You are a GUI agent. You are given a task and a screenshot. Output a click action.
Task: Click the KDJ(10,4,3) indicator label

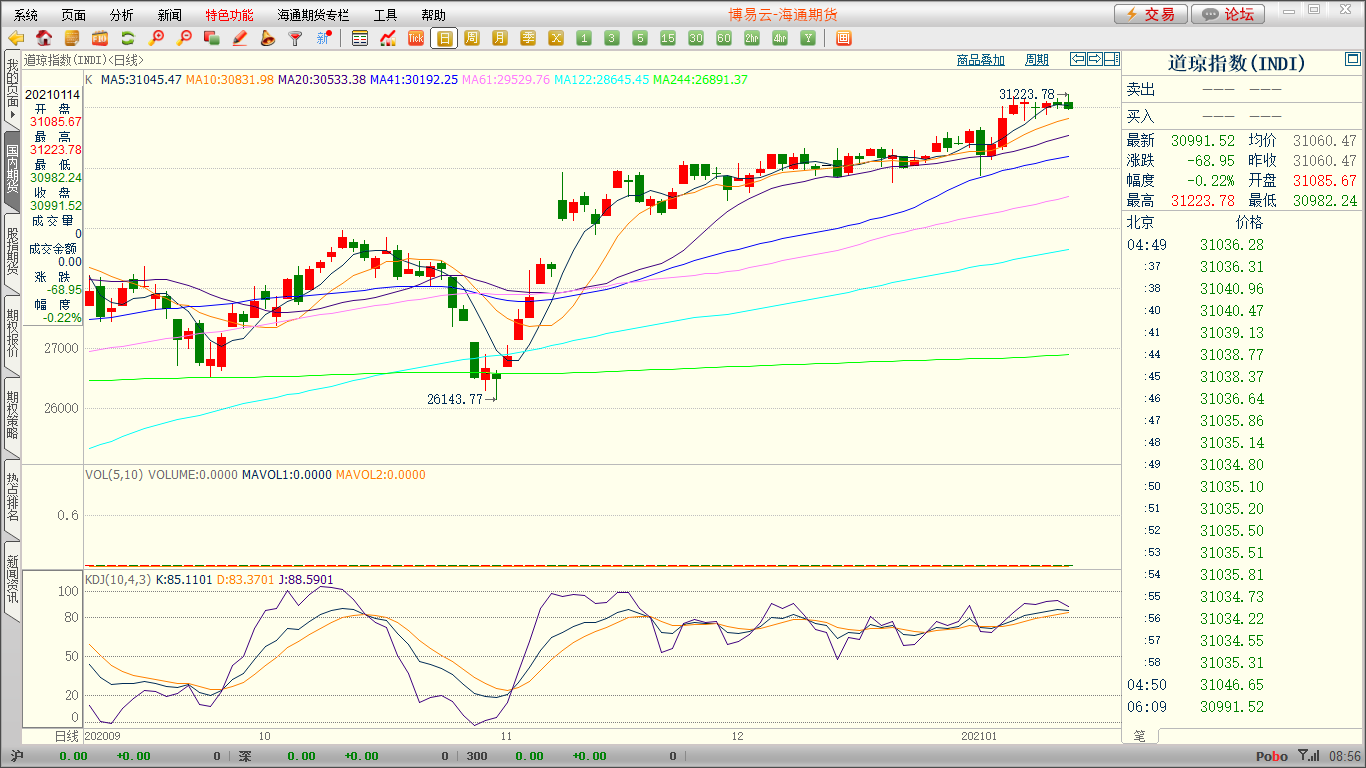pos(118,580)
